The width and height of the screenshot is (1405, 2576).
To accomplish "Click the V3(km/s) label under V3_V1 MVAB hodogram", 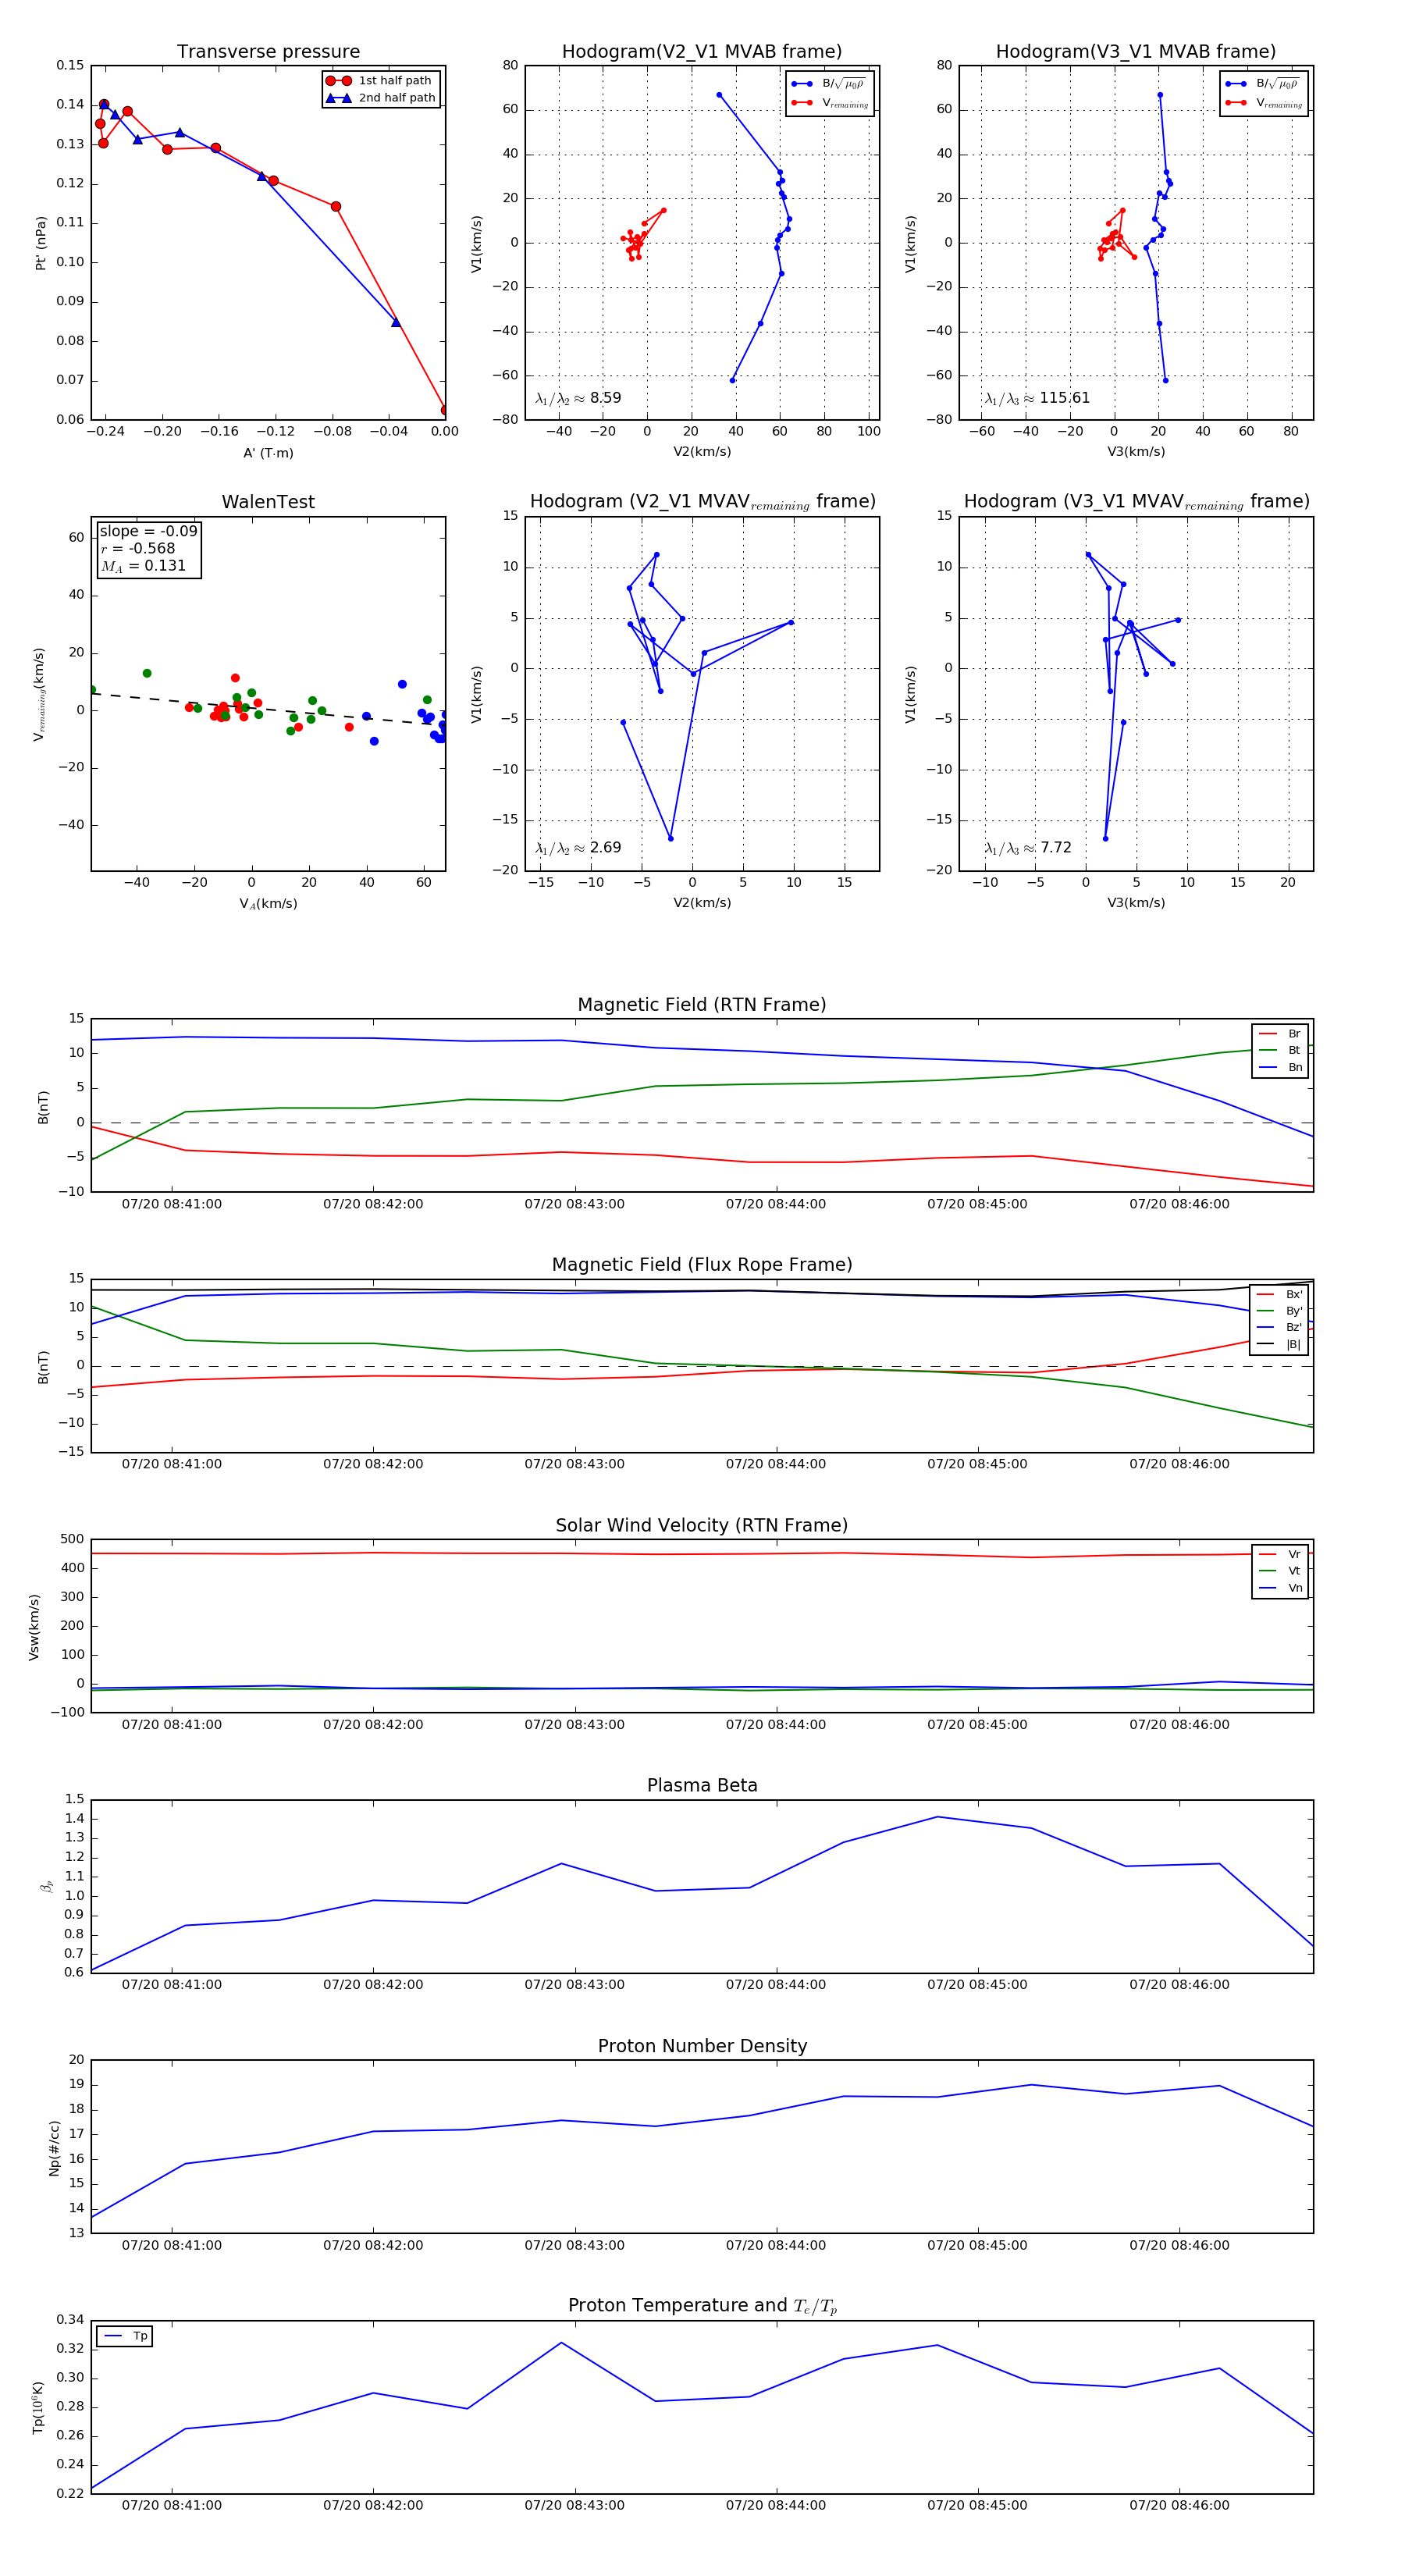I will (1136, 452).
